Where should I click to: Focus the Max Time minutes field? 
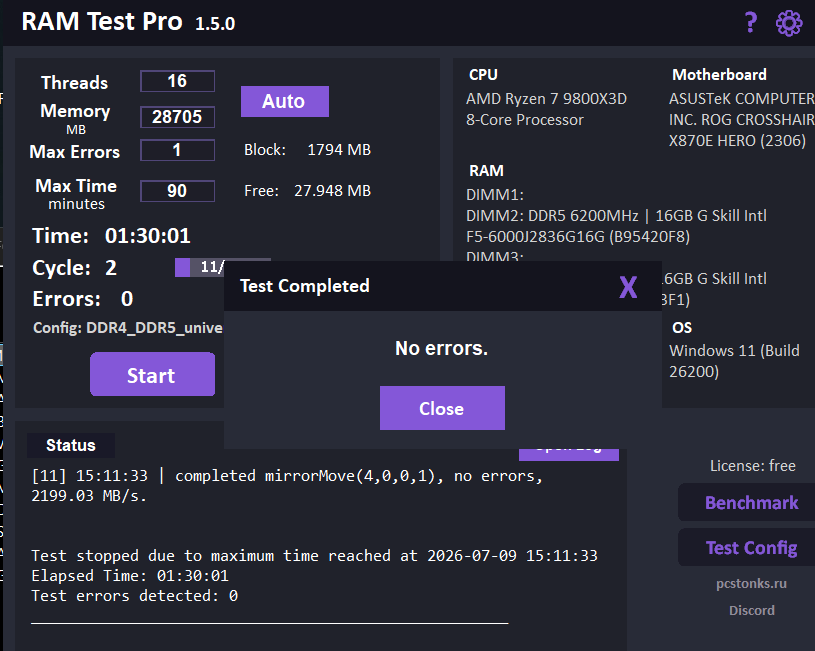pos(177,191)
